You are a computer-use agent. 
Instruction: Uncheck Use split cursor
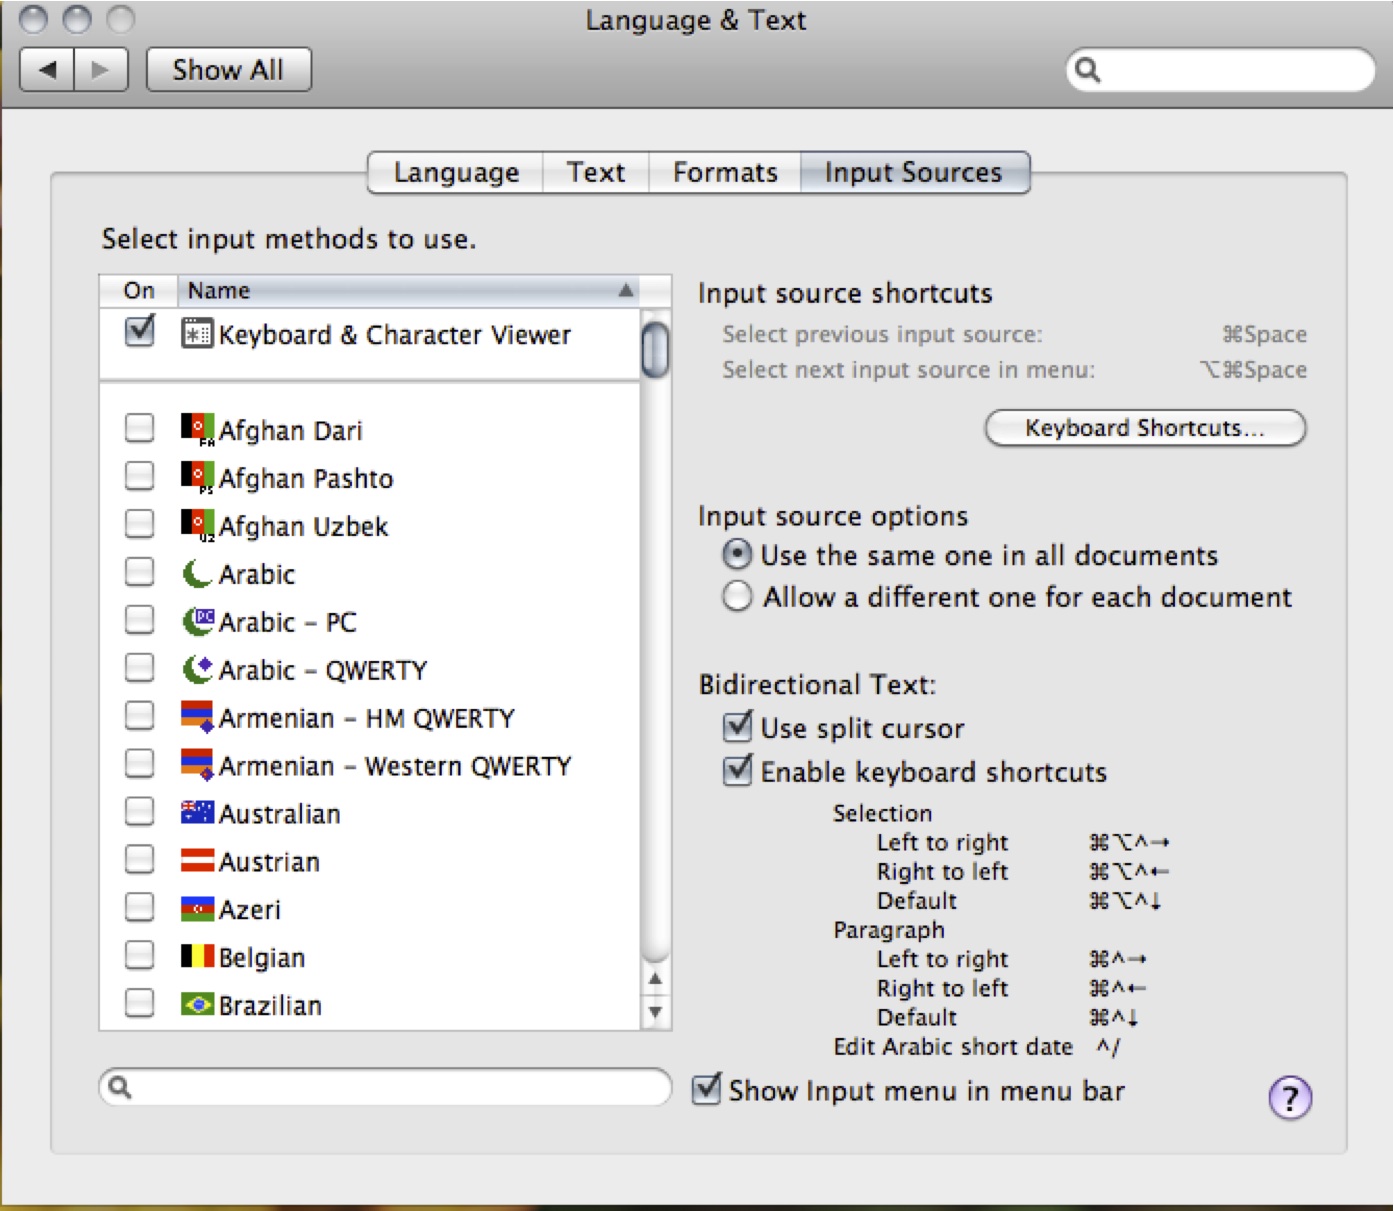(x=738, y=726)
